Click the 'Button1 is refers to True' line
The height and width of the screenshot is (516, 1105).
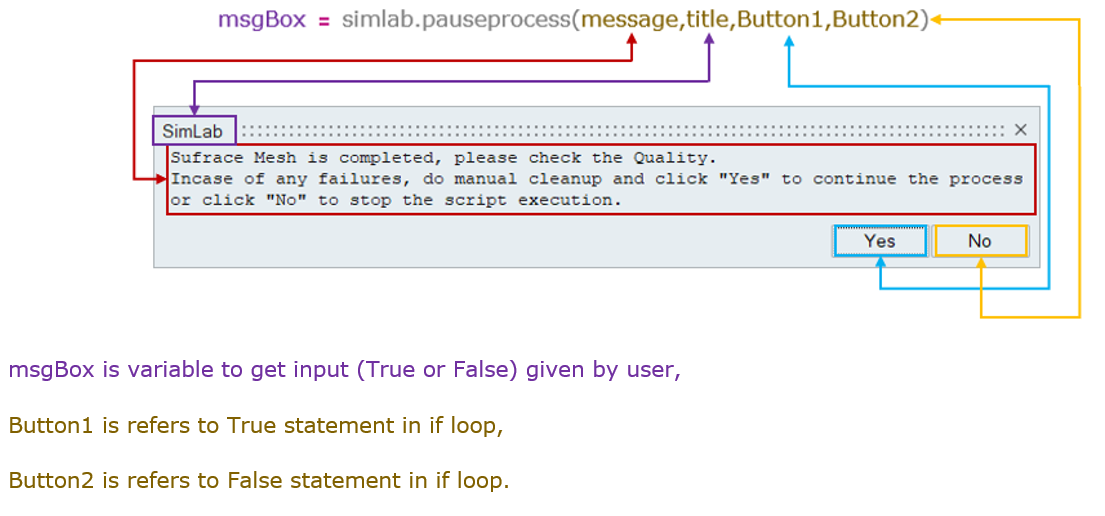pyautogui.click(x=255, y=425)
